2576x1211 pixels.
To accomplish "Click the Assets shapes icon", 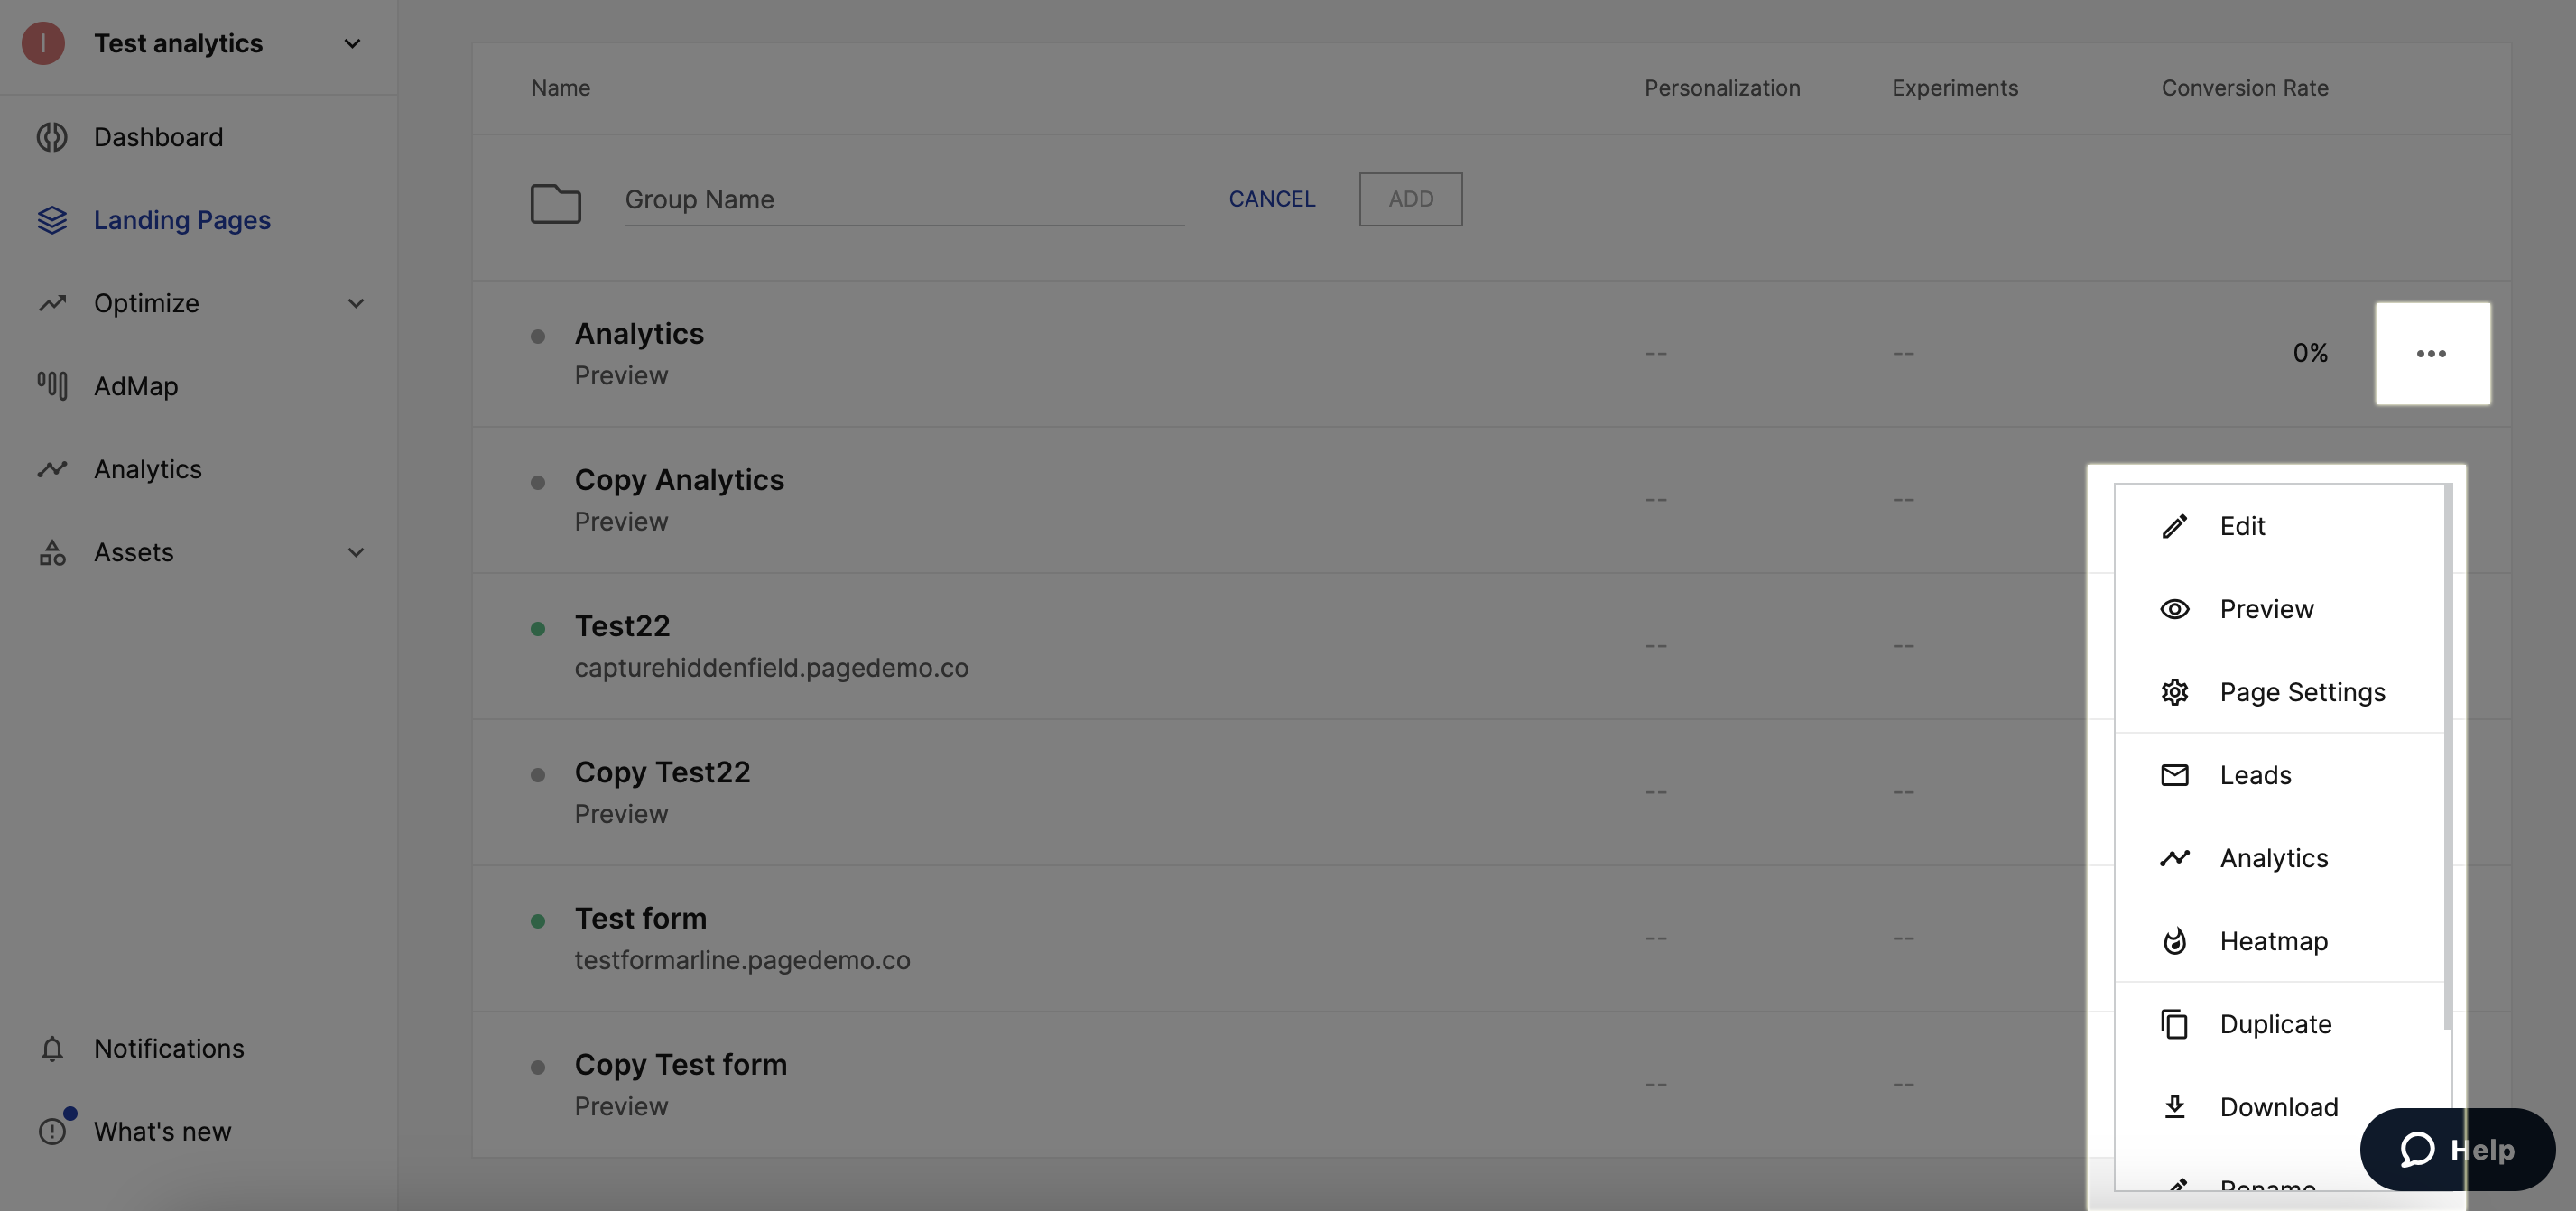I will (x=52, y=552).
